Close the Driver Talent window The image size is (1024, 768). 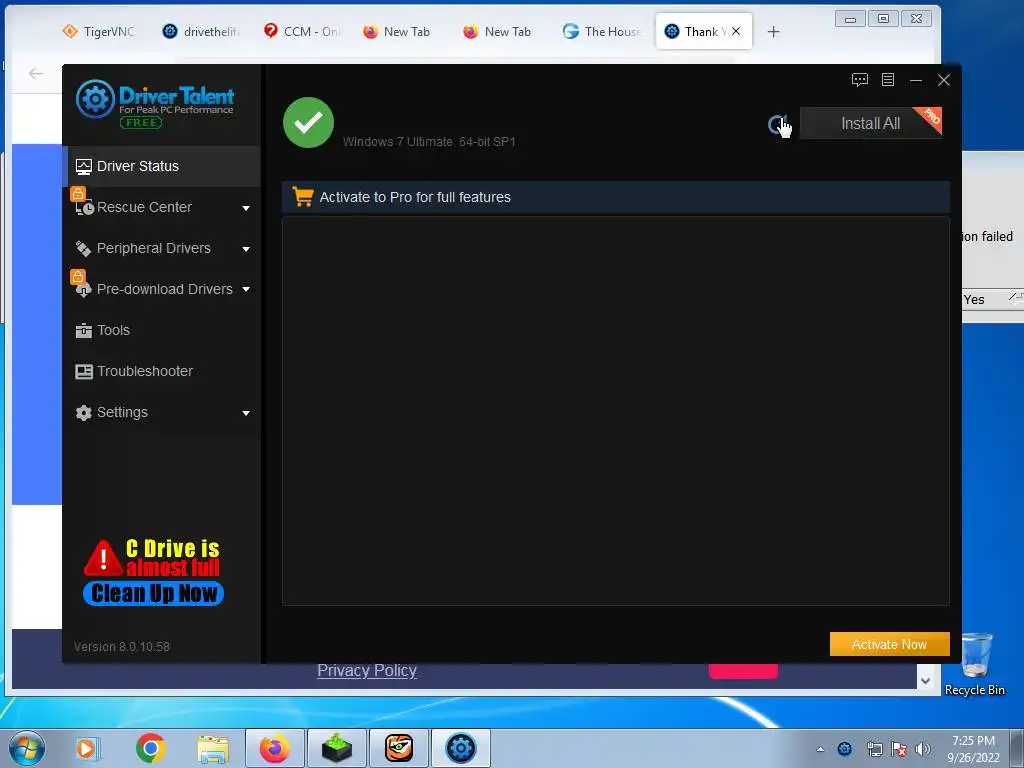(944, 80)
